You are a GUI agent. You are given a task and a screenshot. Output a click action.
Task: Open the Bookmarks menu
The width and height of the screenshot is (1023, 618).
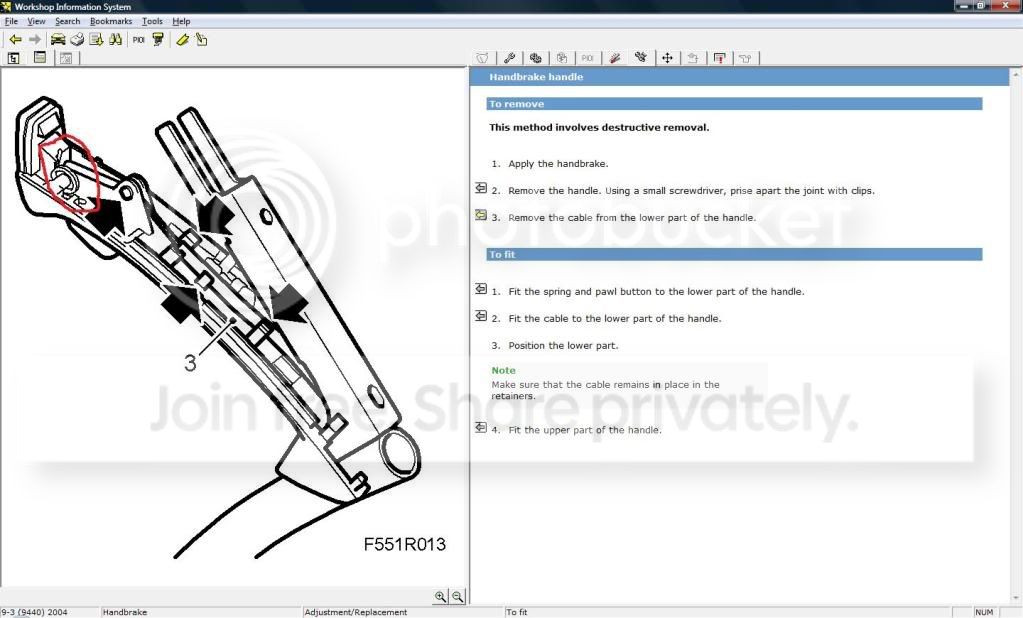(110, 21)
